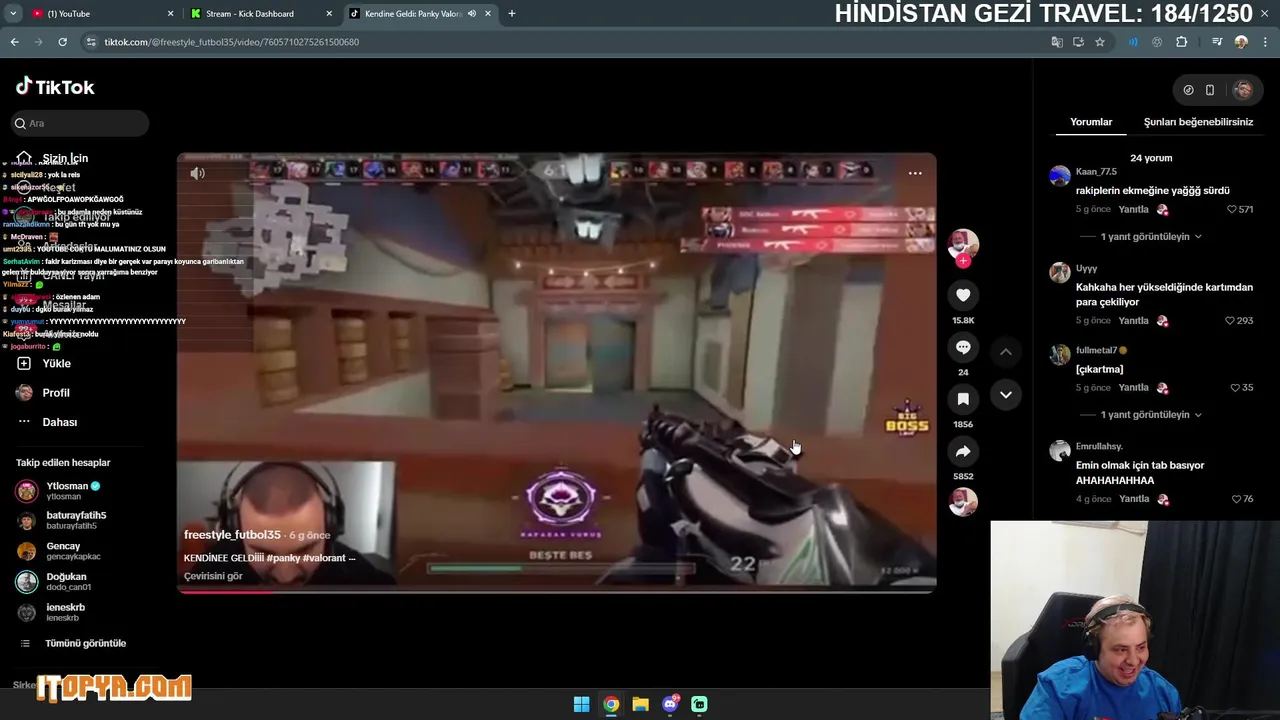Open Chrome three-dot menu
Viewport: 1280px width, 720px height.
click(1264, 42)
